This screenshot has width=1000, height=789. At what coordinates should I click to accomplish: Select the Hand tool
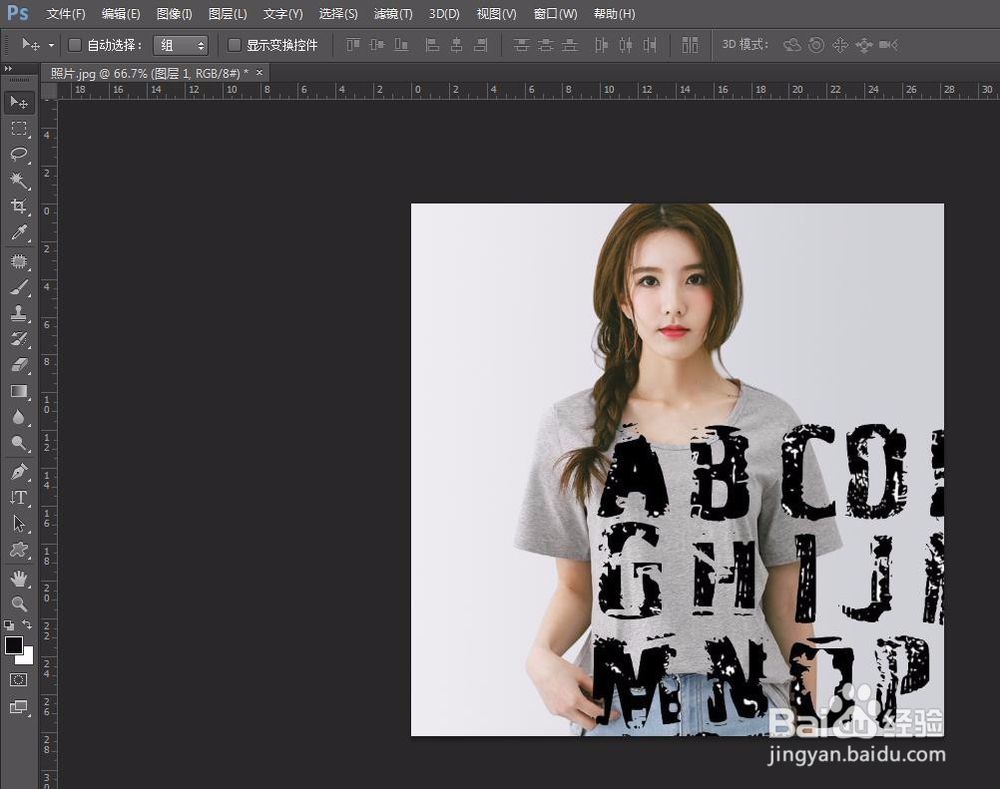pos(19,578)
